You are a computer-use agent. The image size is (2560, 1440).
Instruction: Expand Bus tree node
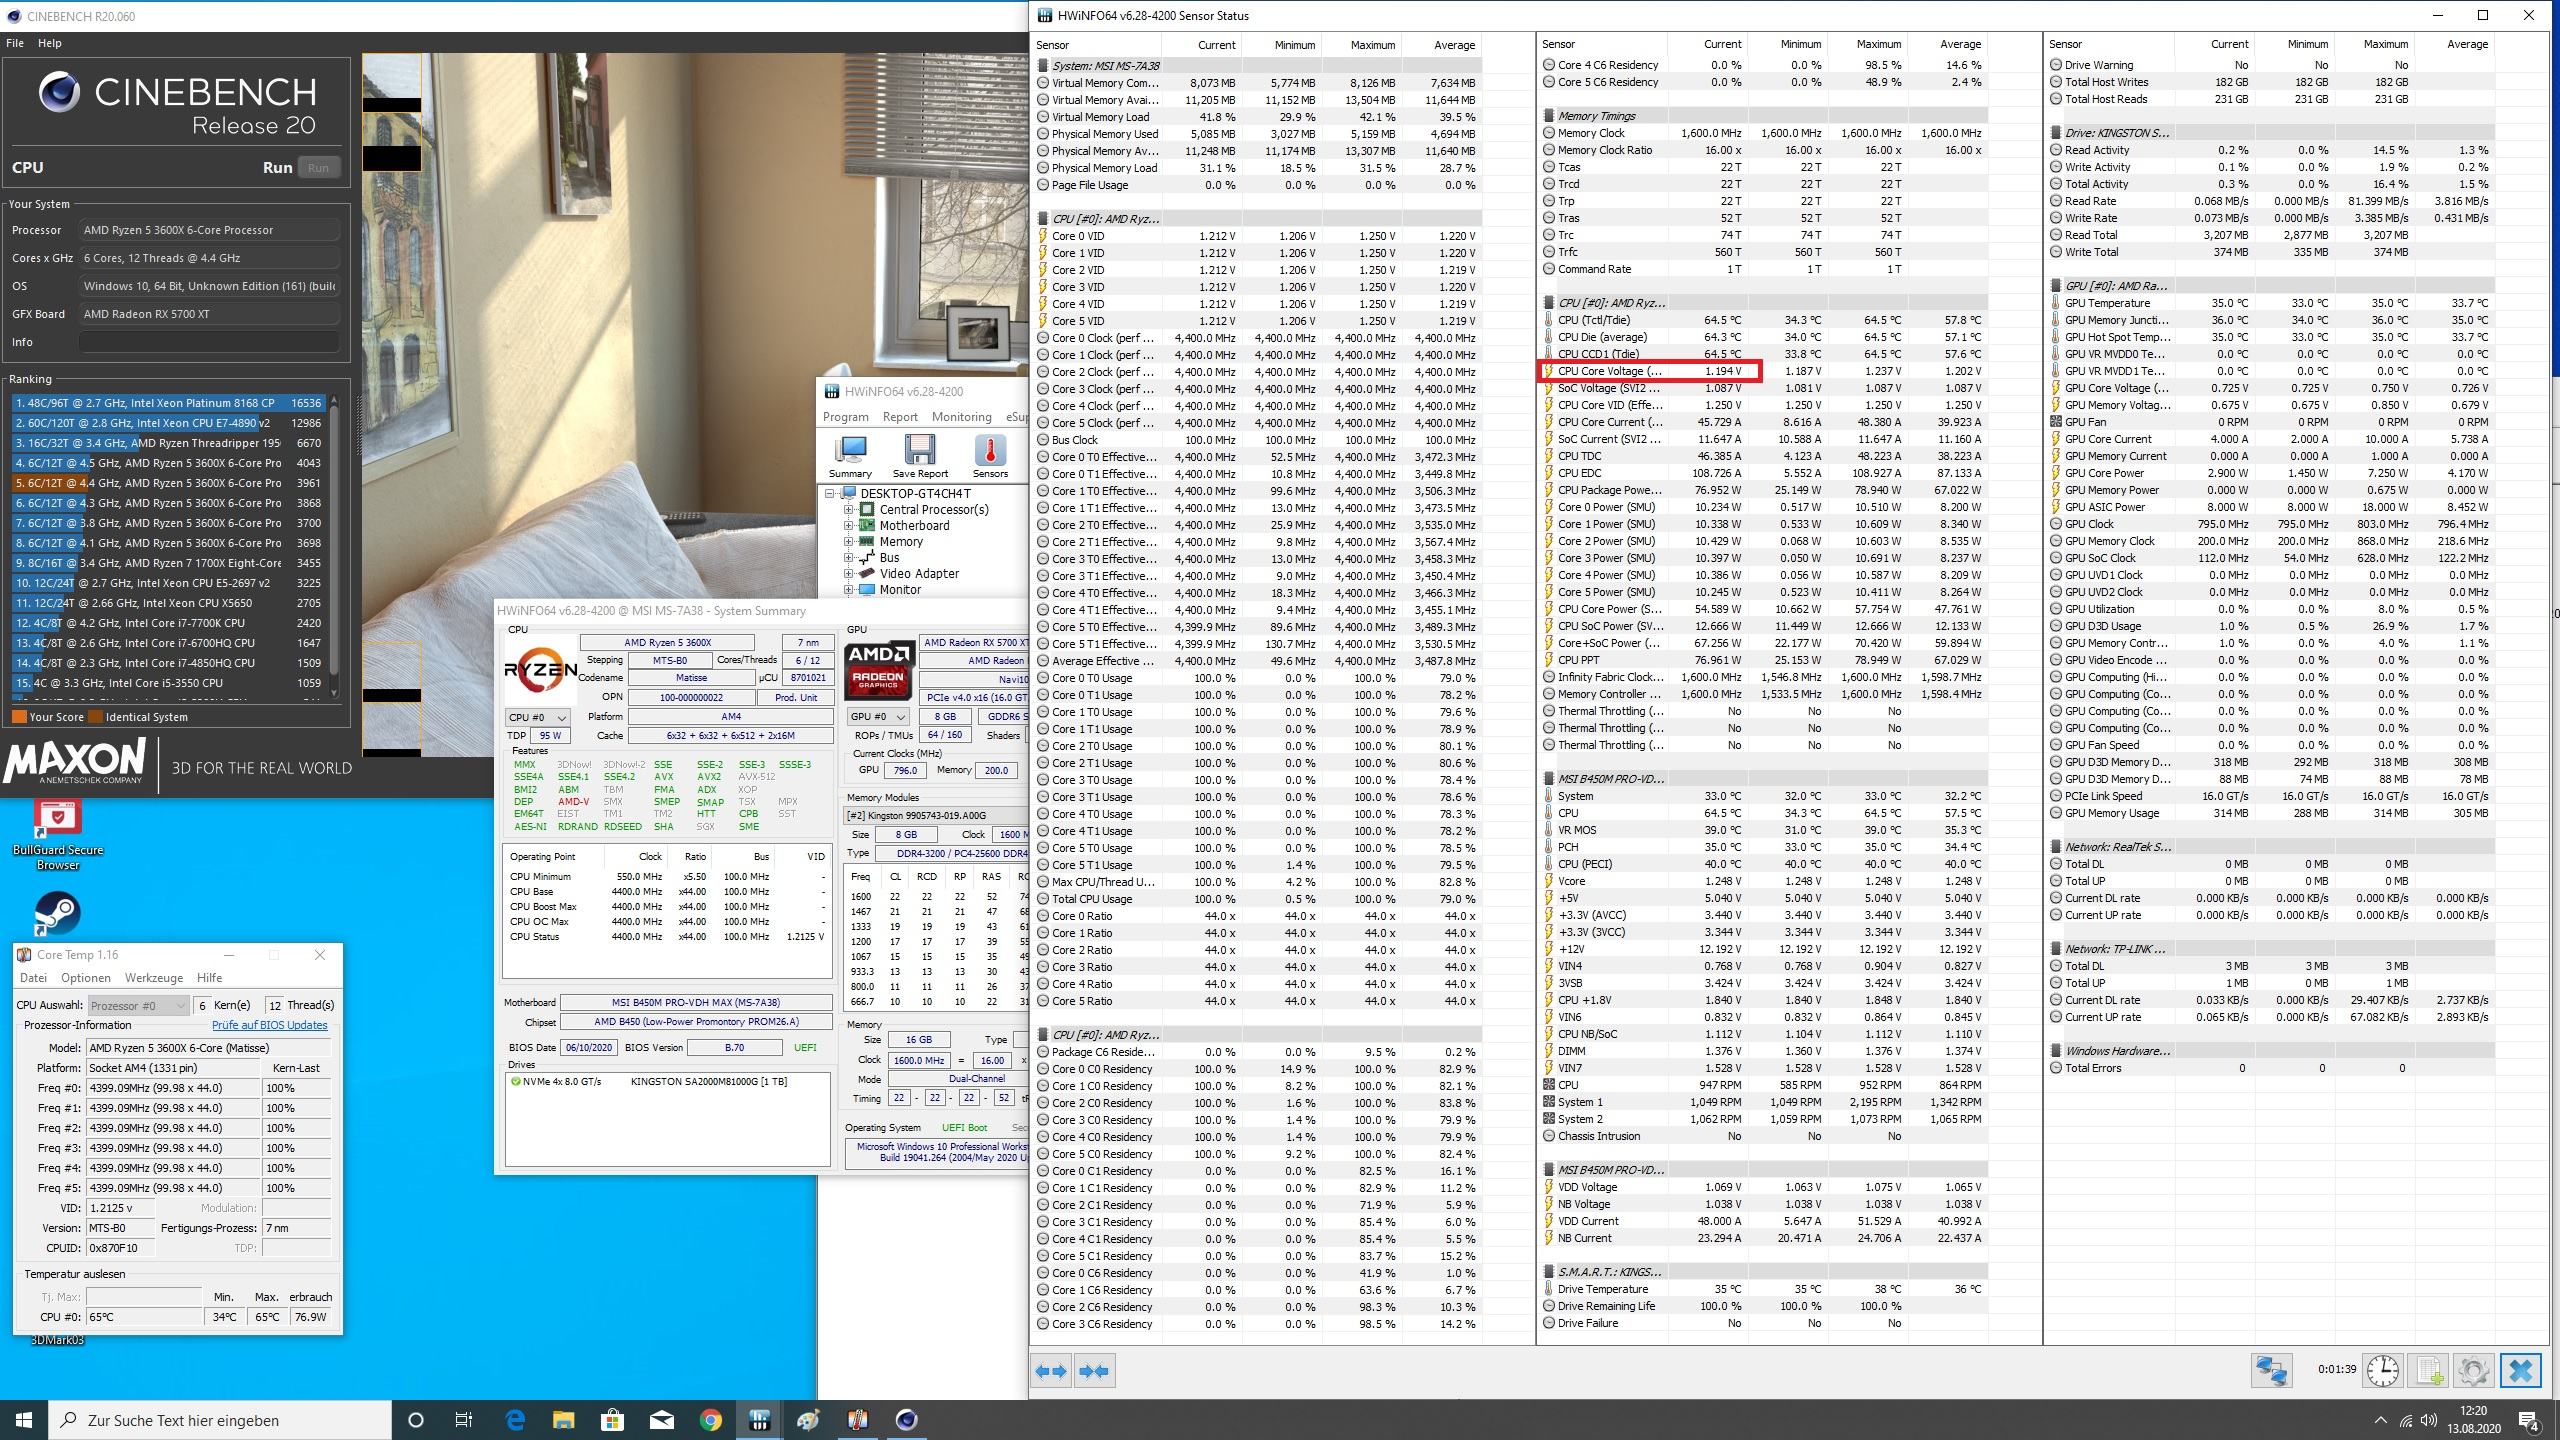849,557
